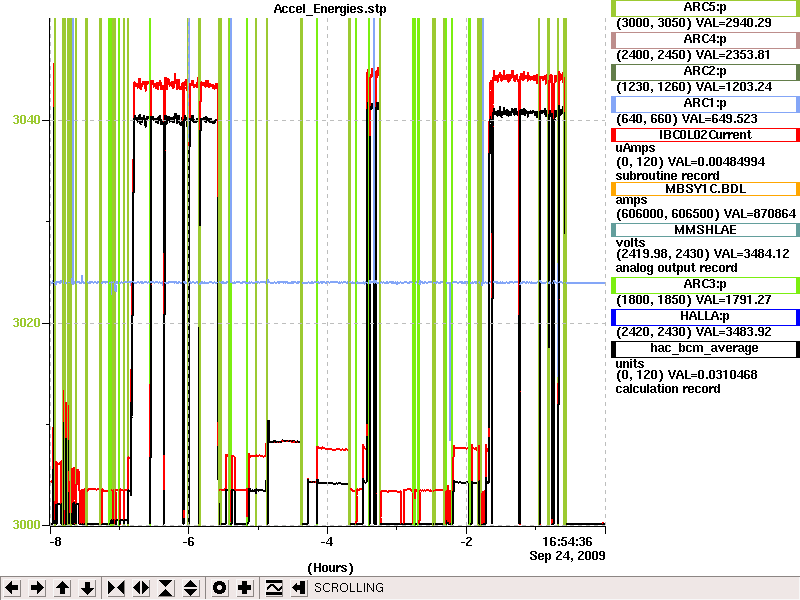
Task: Click the plus crosshair icon in toolbar
Action: tap(244, 588)
